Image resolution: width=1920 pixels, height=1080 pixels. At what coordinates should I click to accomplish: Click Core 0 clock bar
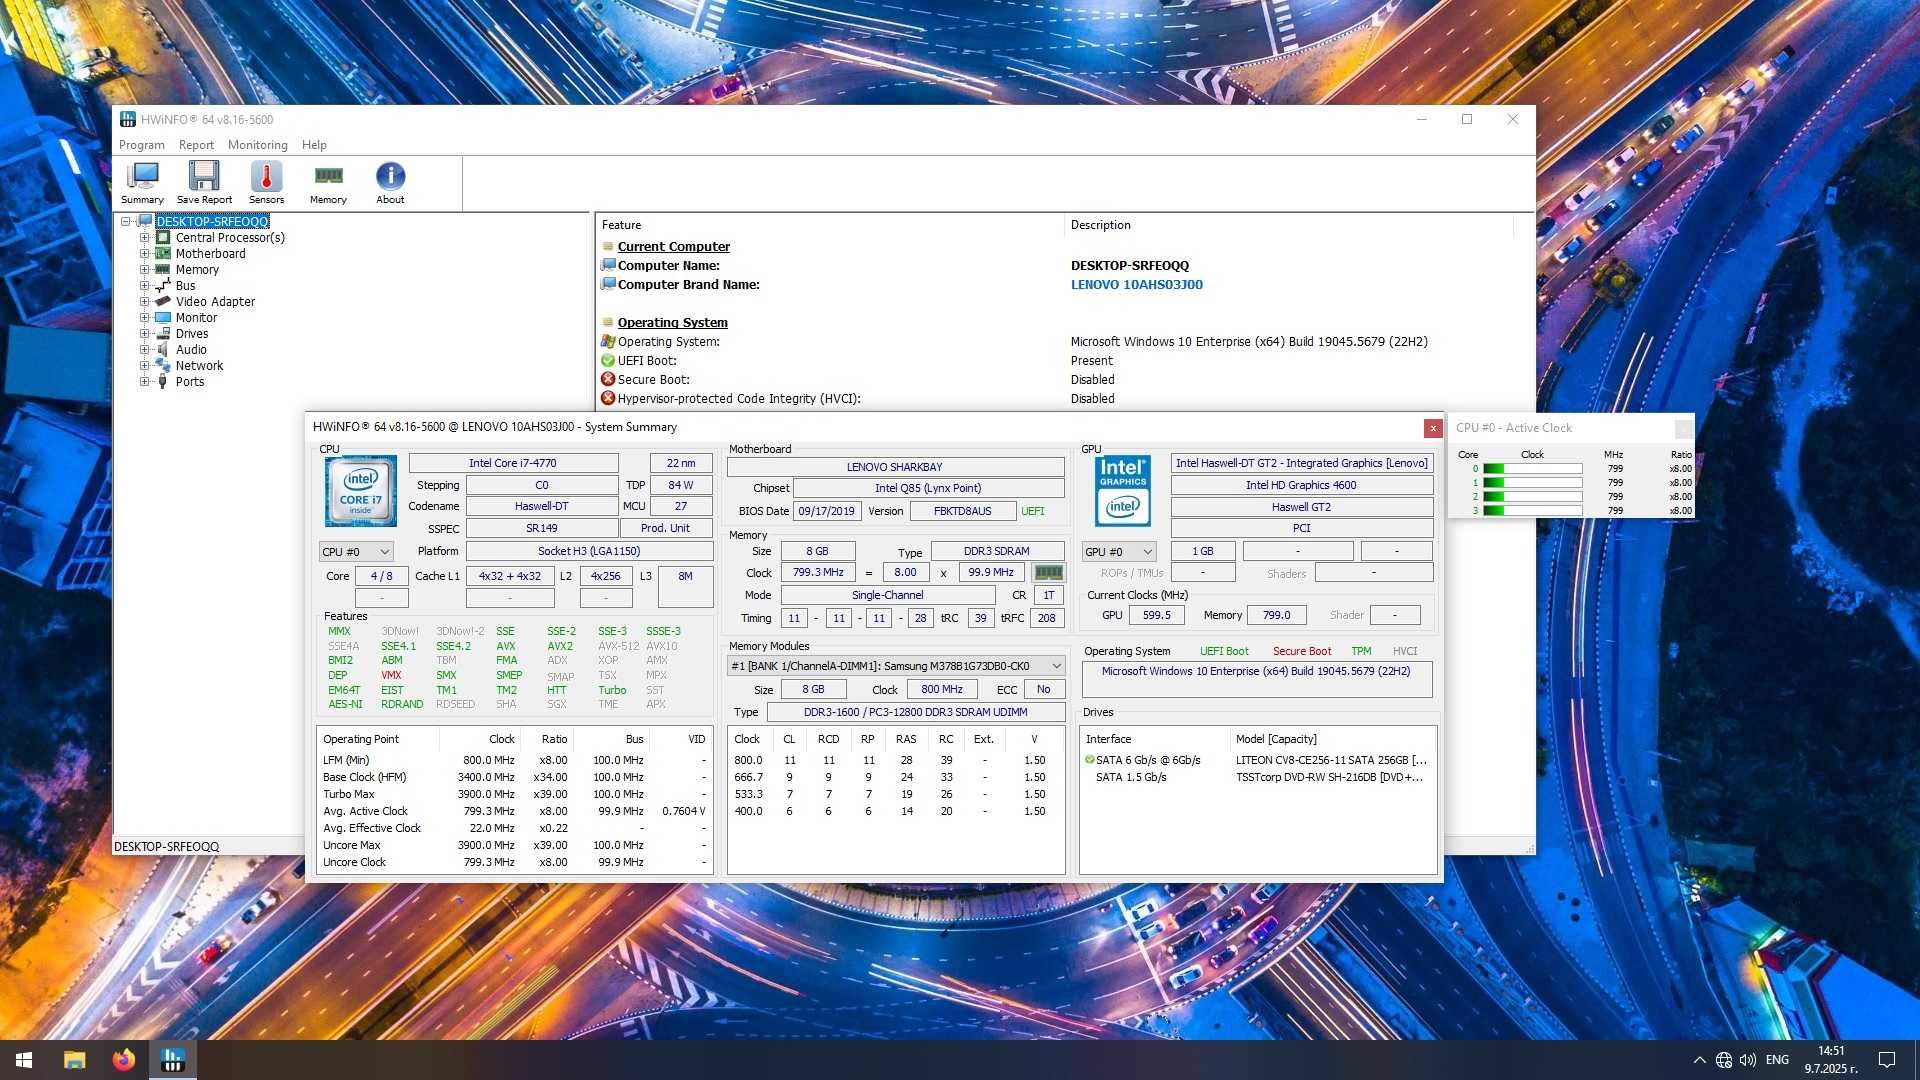point(1532,469)
